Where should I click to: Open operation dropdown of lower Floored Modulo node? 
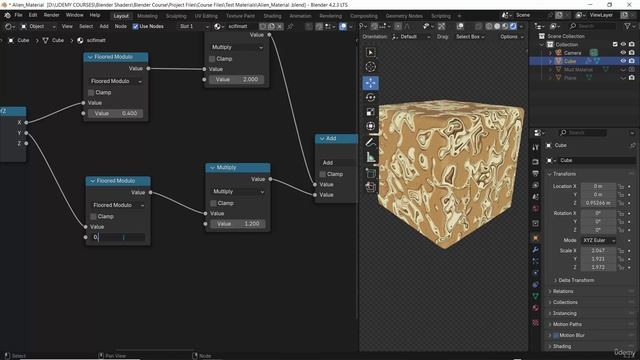click(118, 205)
